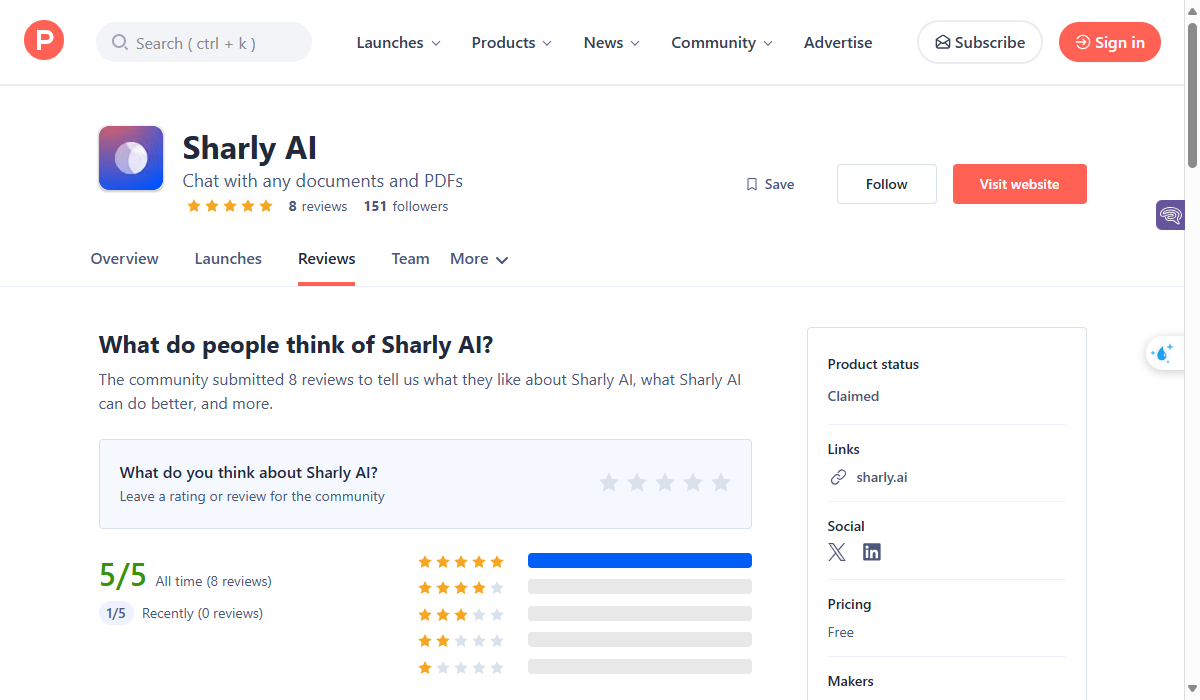
Task: Switch to the Team tab
Action: pyautogui.click(x=410, y=259)
